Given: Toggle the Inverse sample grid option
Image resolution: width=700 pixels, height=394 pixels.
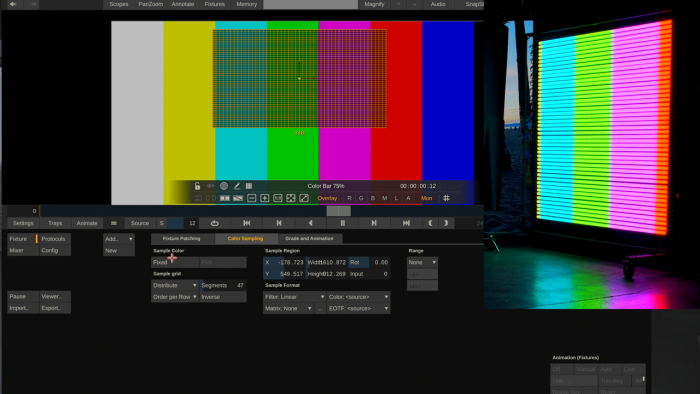Looking at the screenshot, I should [223, 297].
